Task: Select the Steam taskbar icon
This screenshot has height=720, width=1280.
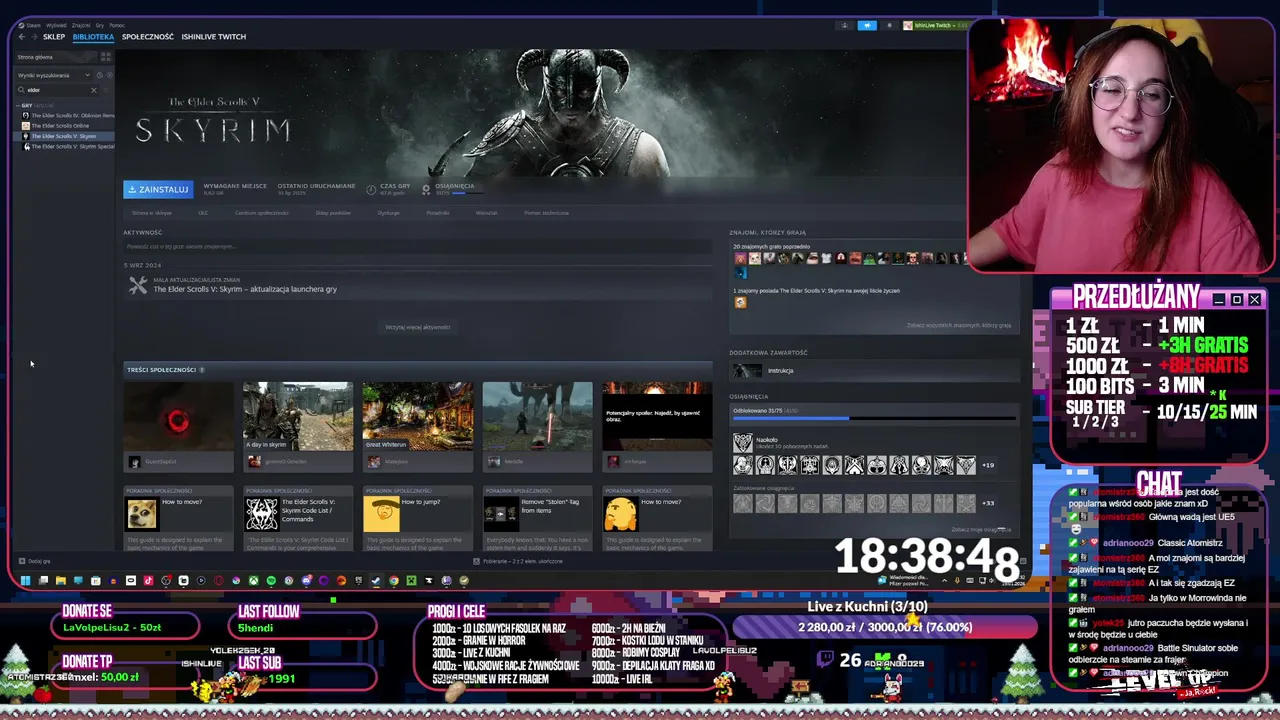Action: coord(375,581)
